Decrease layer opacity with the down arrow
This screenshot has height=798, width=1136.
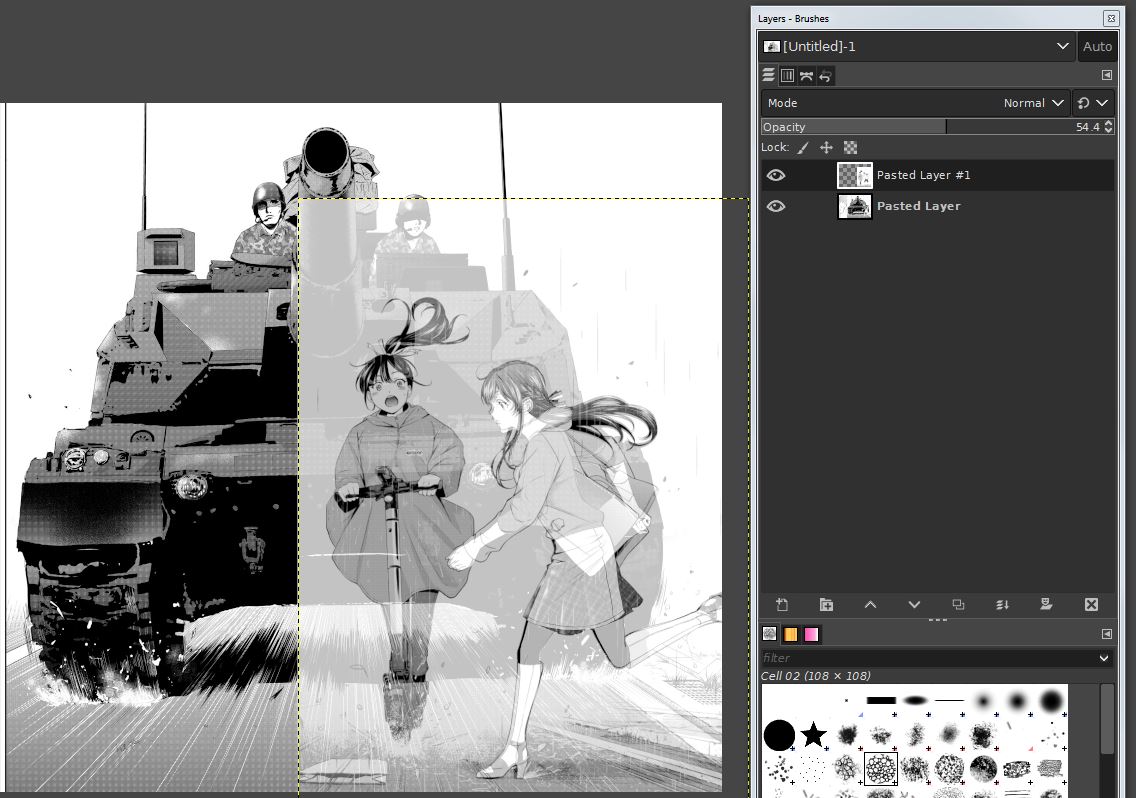1108,131
